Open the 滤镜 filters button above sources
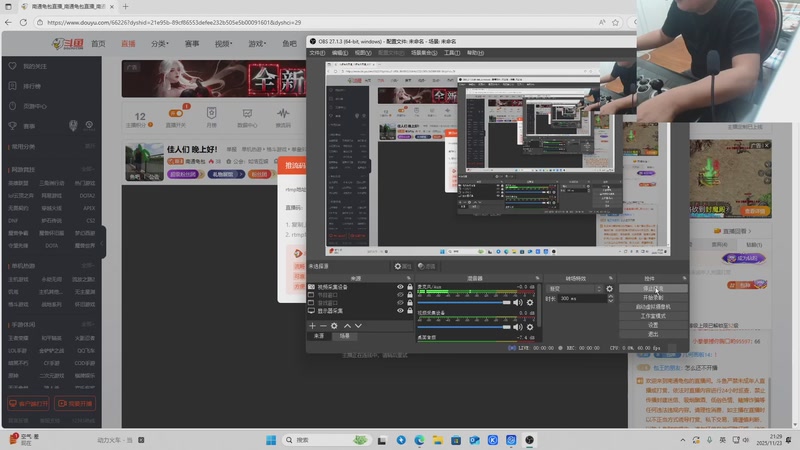This screenshot has height=450, width=800. [x=427, y=266]
